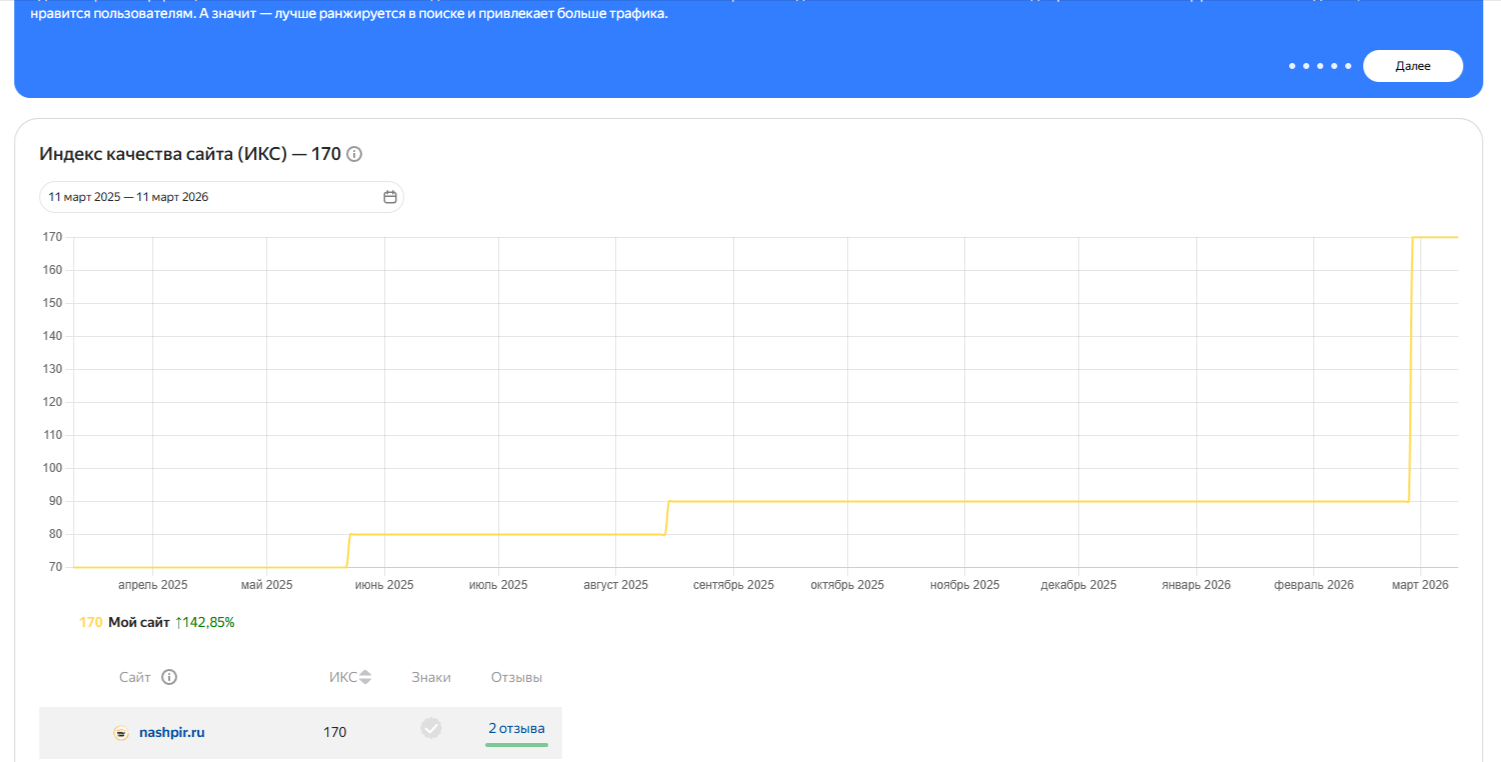This screenshot has width=1501, height=762.
Task: Select last pagination dot in banner
Action: point(1348,66)
